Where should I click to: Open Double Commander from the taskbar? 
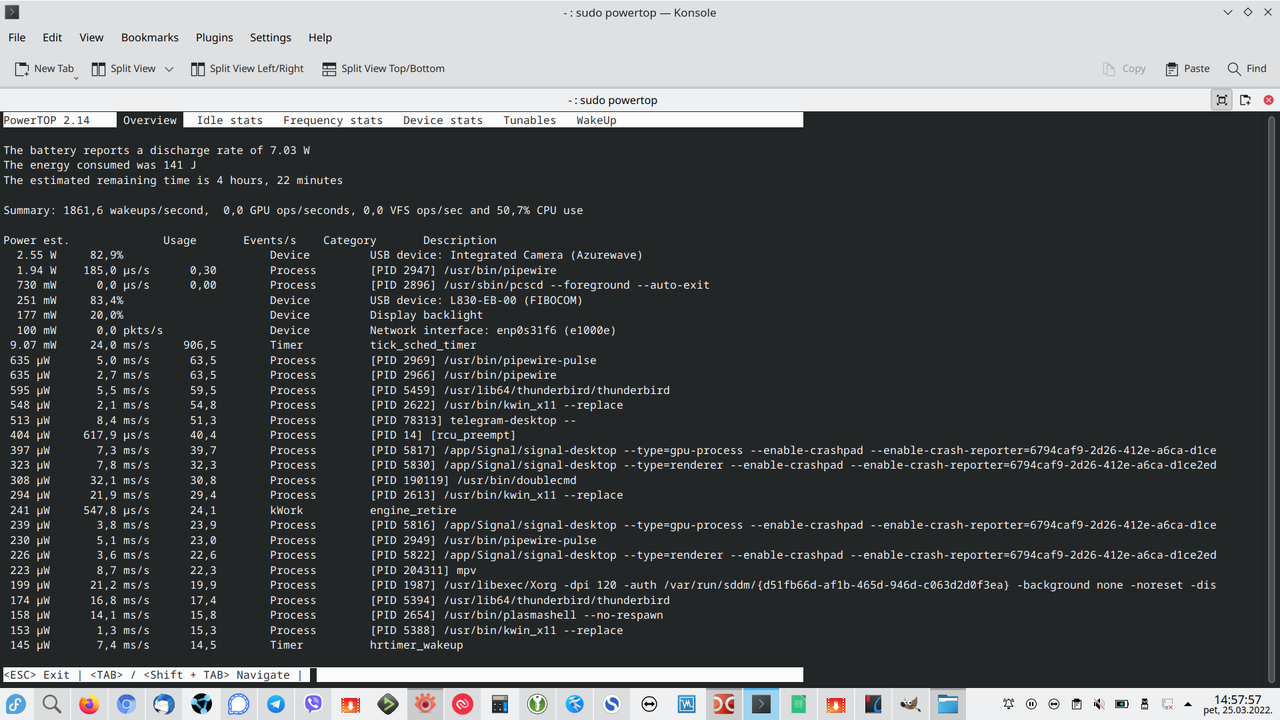[x=724, y=704]
